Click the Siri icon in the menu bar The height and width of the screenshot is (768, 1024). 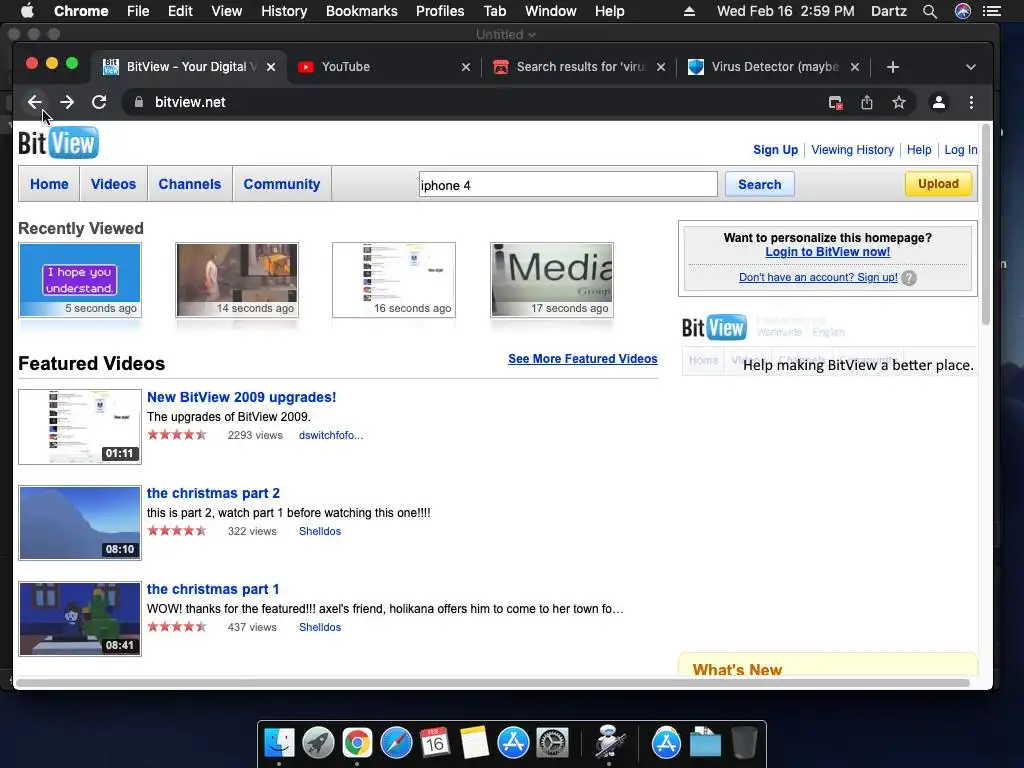(x=963, y=11)
